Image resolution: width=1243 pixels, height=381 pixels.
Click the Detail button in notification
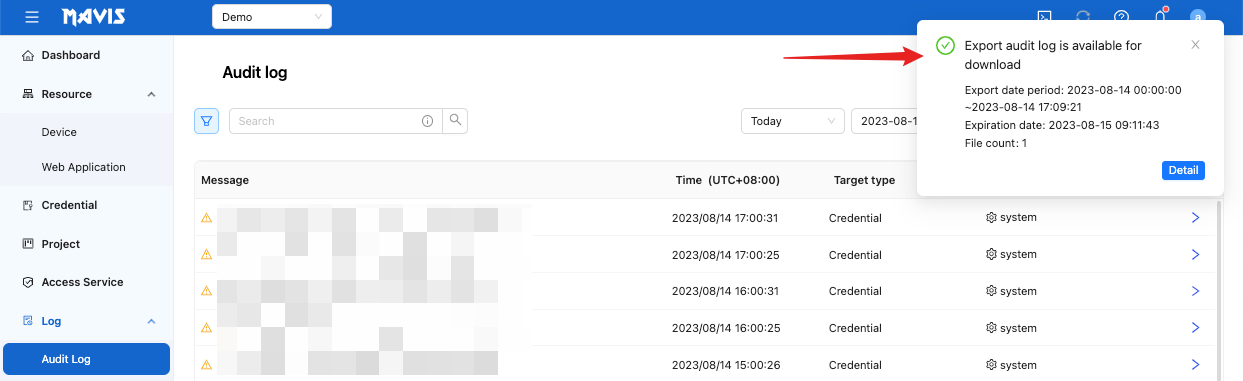pos(1183,170)
